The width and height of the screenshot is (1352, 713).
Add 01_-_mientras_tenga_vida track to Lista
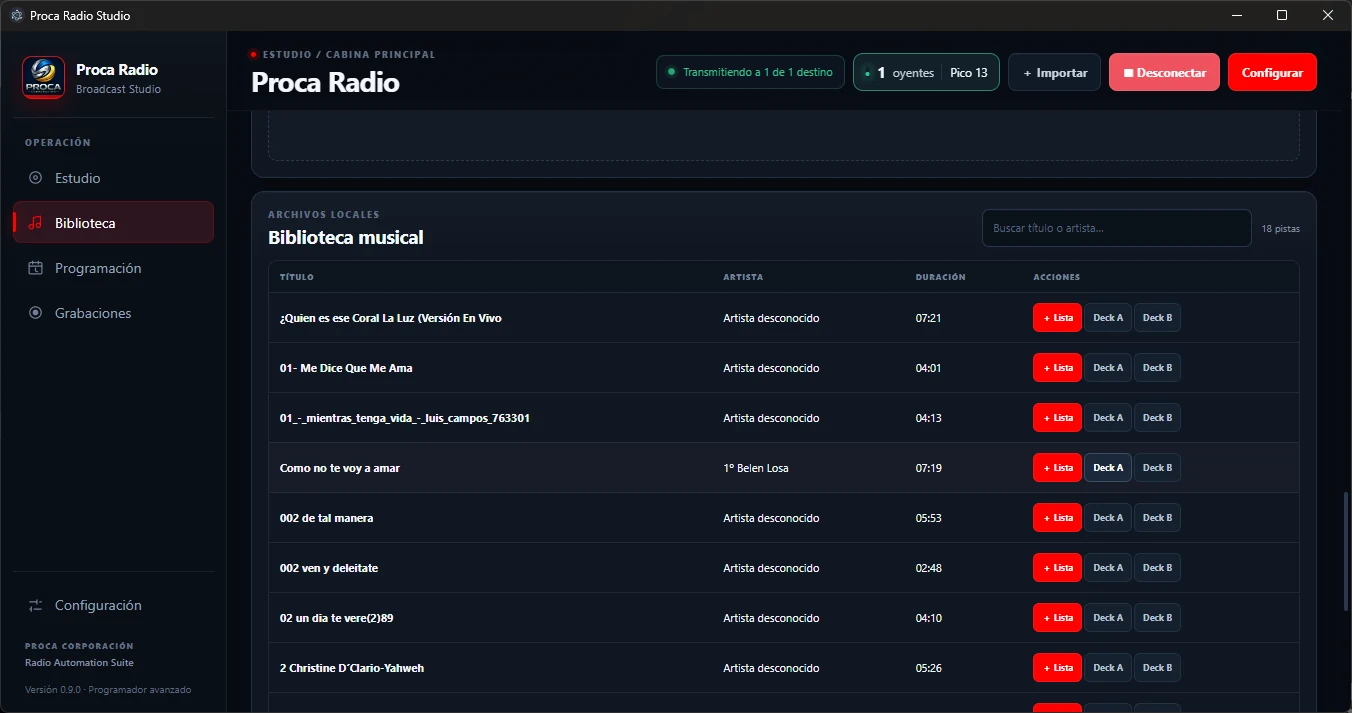[1057, 418]
